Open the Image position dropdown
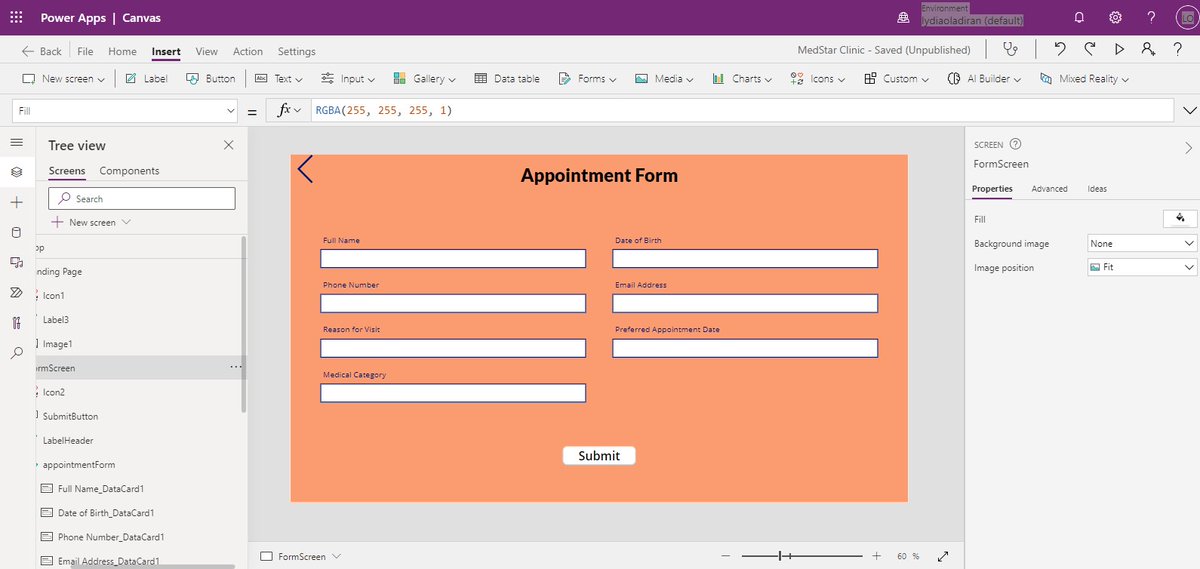The width and height of the screenshot is (1200, 569). pyautogui.click(x=1142, y=267)
